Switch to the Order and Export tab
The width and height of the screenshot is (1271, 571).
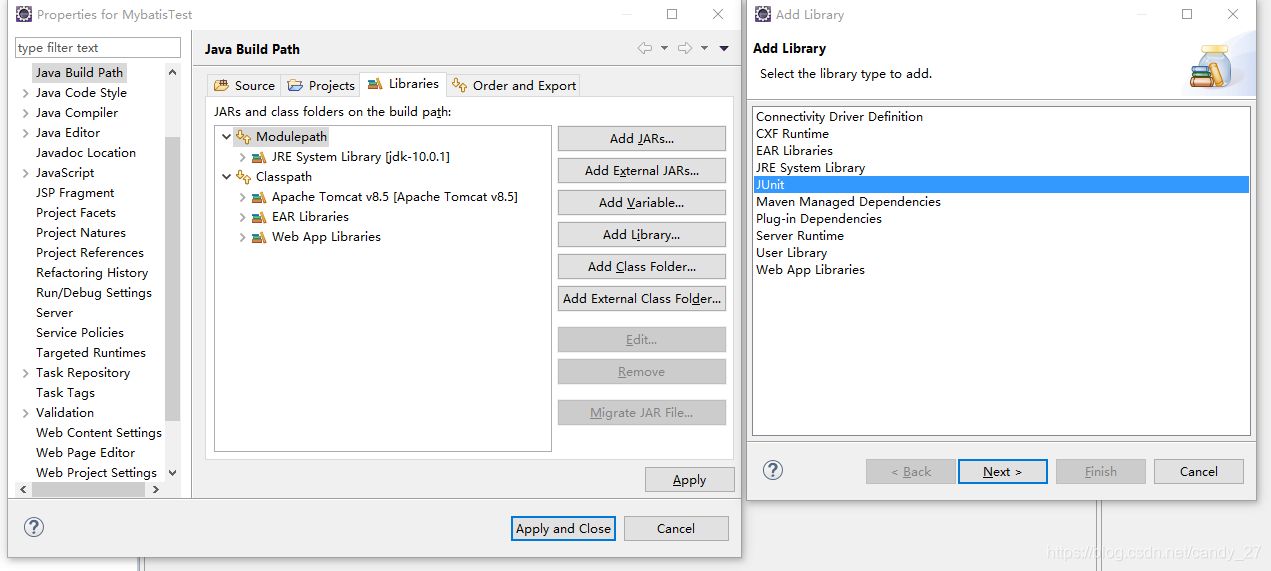[513, 85]
